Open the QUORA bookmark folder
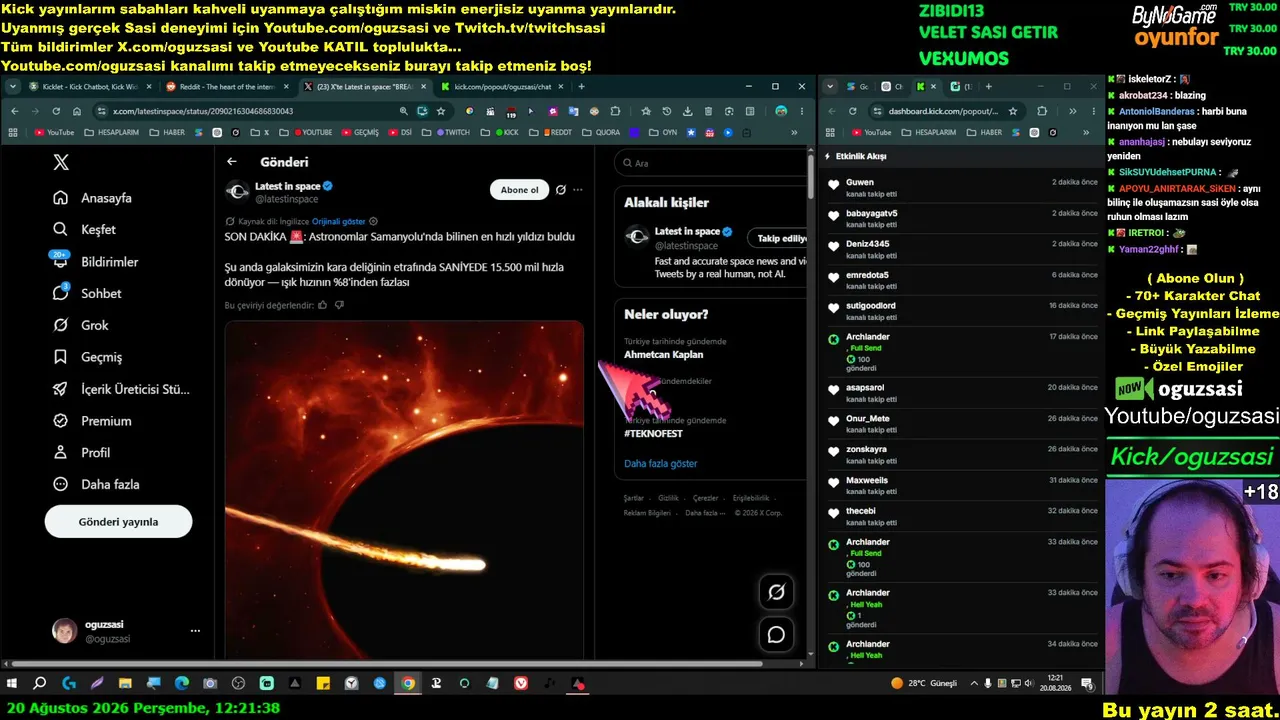The width and height of the screenshot is (1280, 720). 601,132
